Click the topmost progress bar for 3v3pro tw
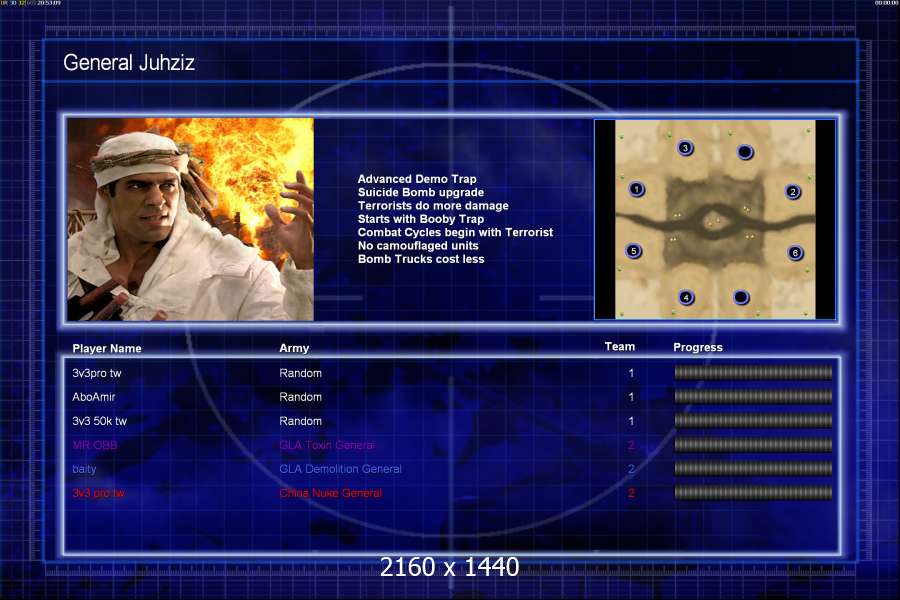This screenshot has height=600, width=900. (753, 373)
